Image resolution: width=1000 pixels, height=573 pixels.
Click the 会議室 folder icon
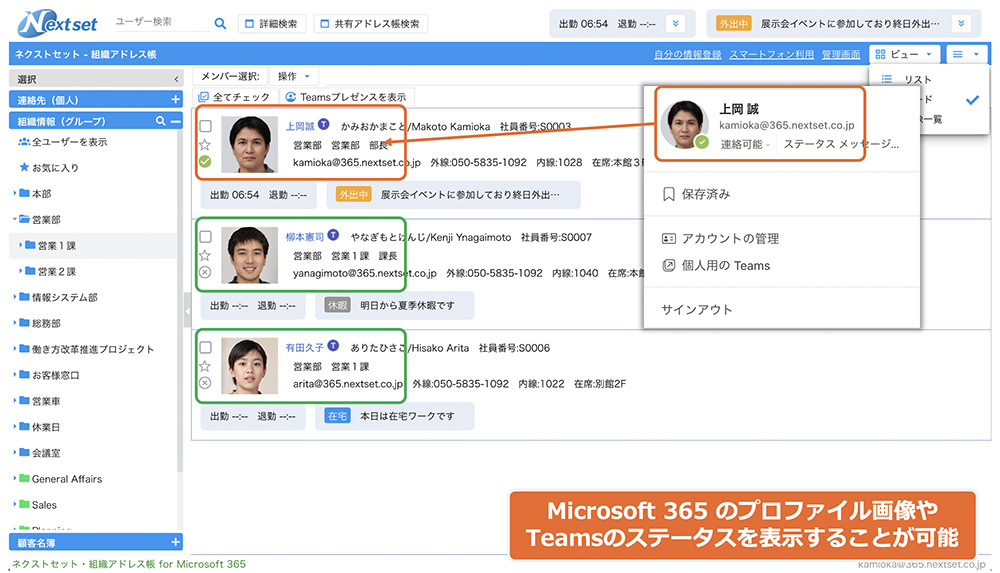point(24,452)
